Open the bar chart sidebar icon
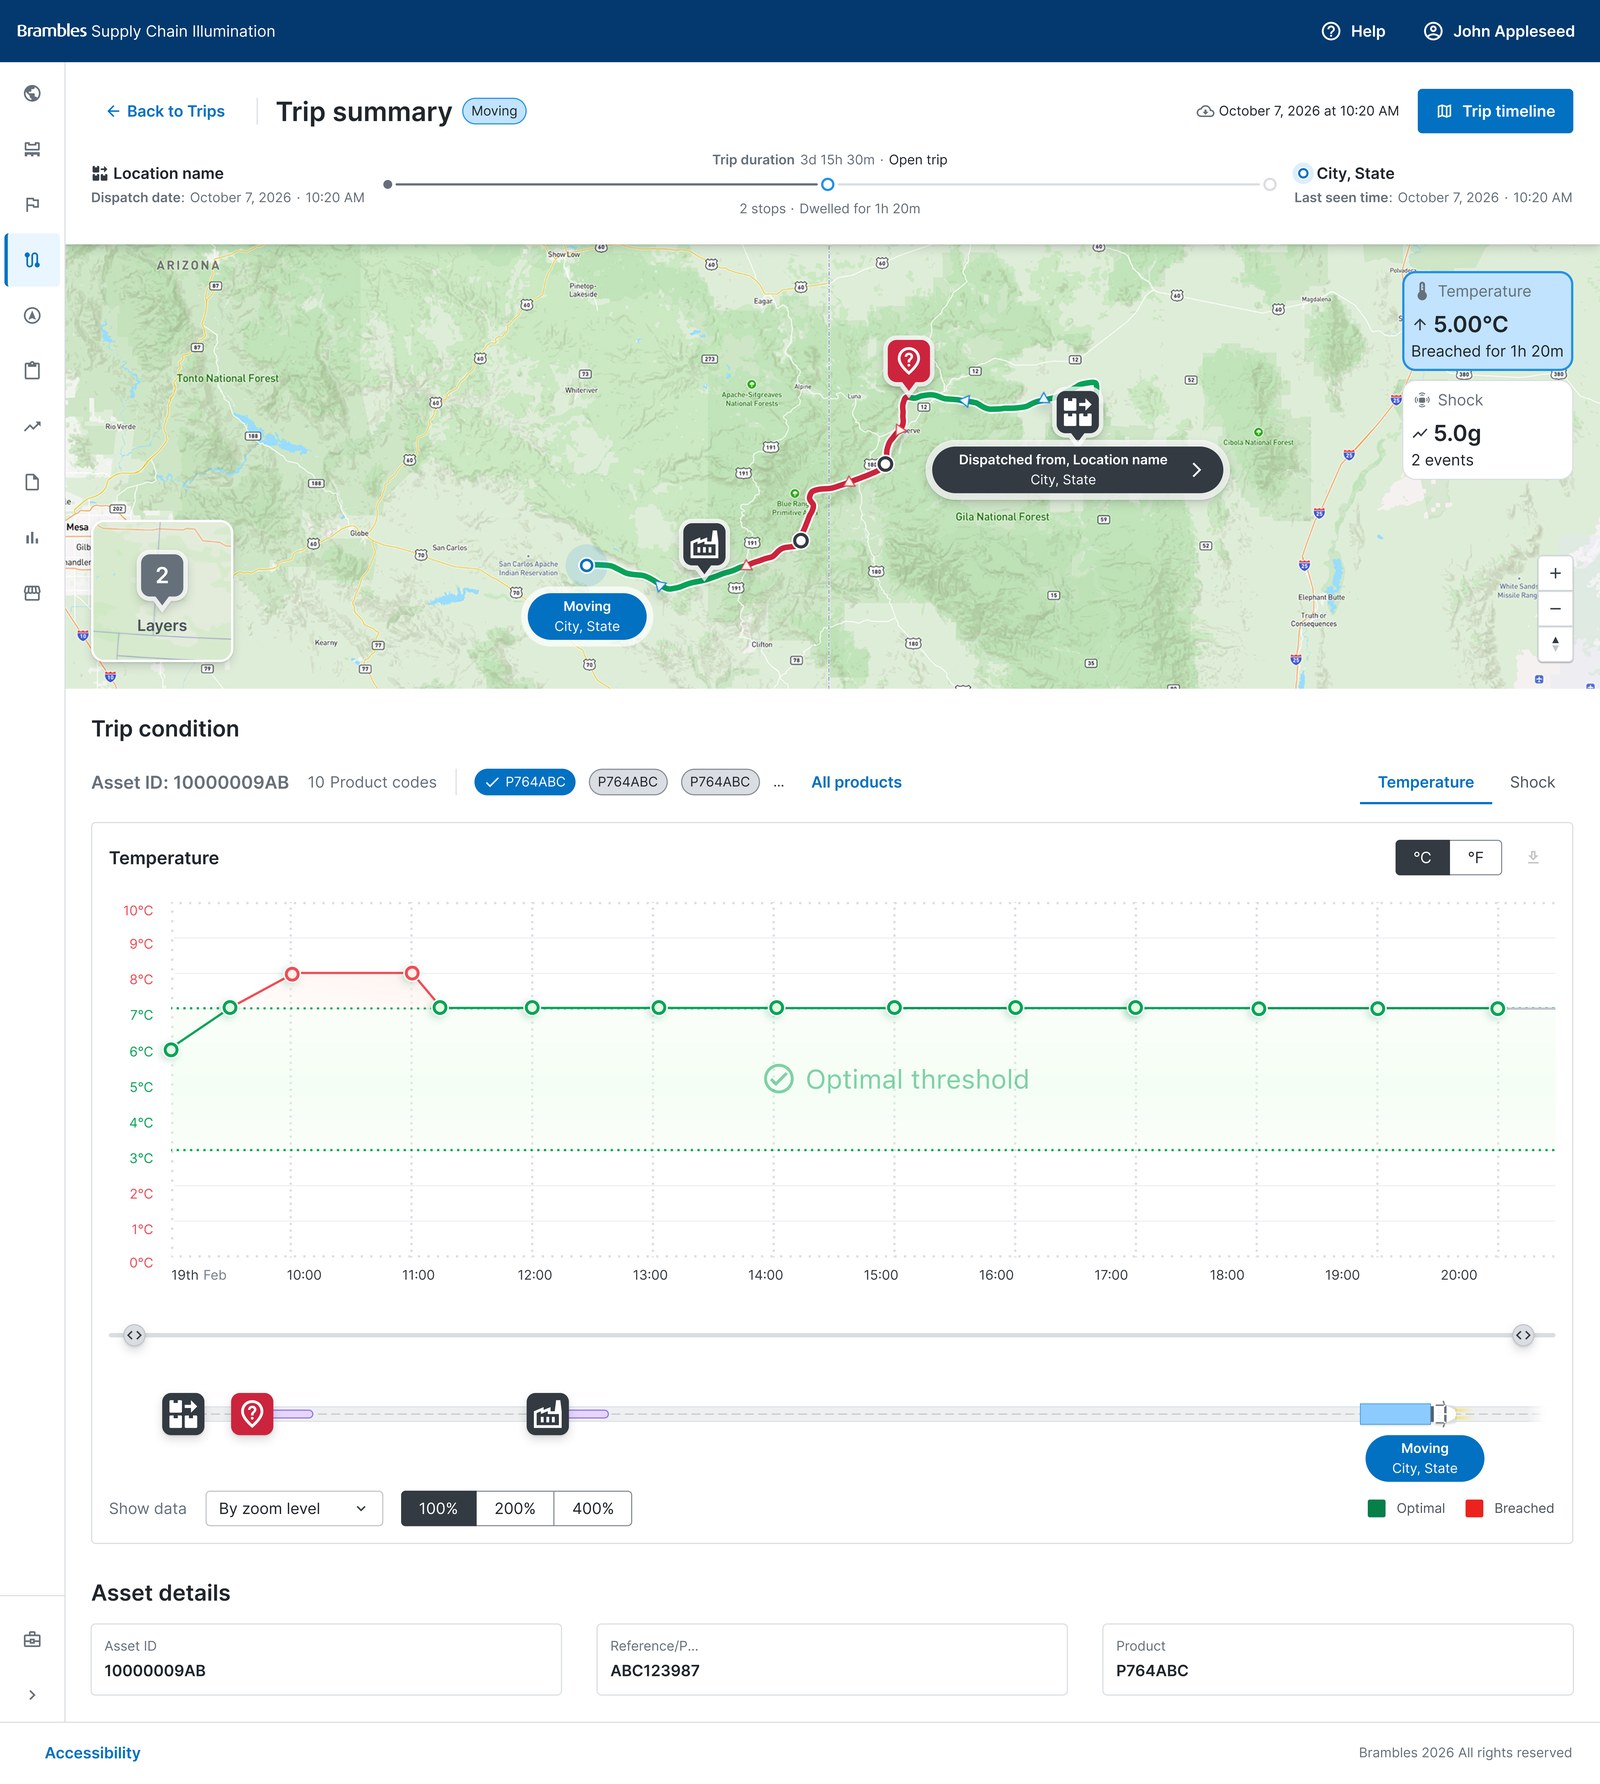 32,537
